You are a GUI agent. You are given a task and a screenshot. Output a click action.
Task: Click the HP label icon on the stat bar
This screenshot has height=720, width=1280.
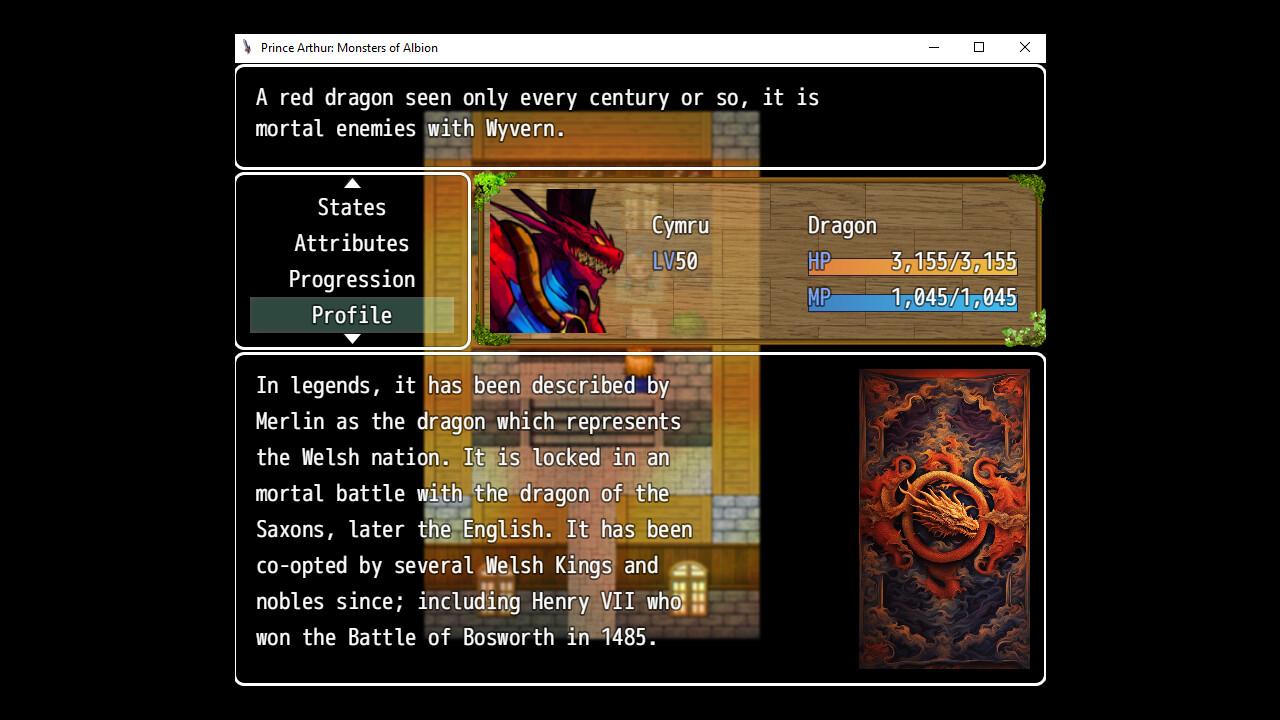coord(819,261)
